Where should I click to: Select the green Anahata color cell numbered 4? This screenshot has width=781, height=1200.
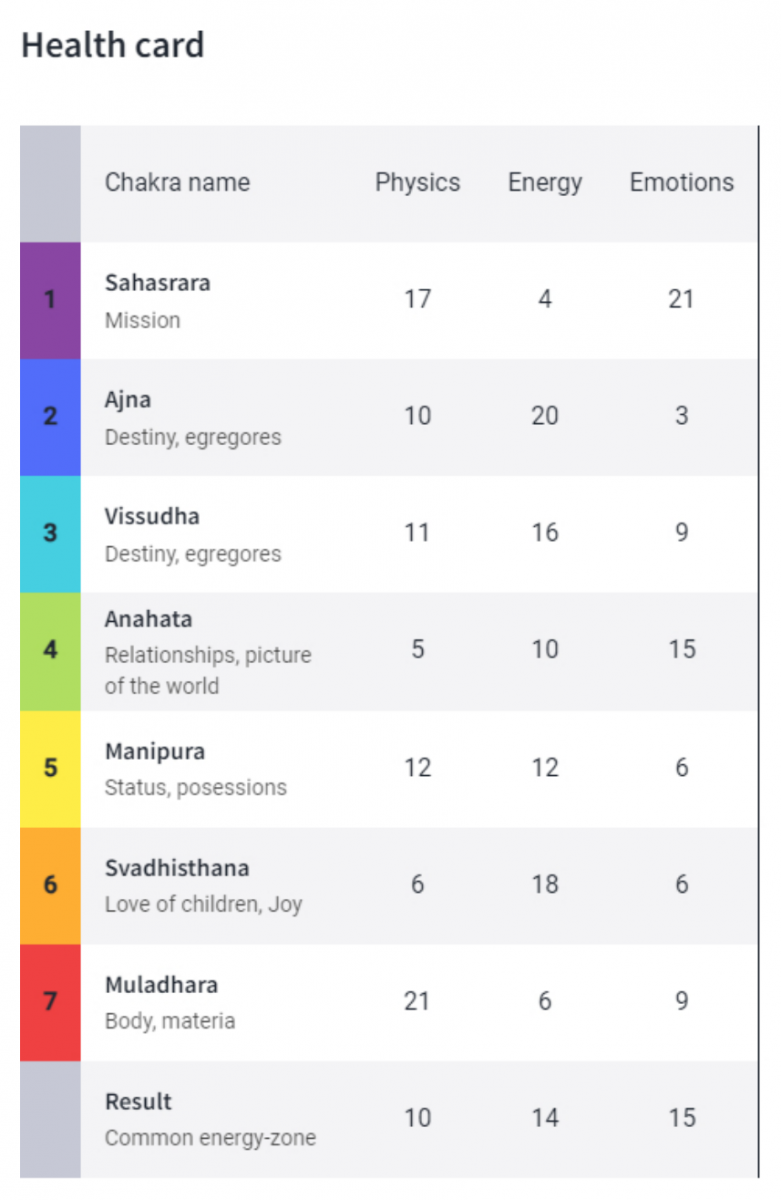50,651
